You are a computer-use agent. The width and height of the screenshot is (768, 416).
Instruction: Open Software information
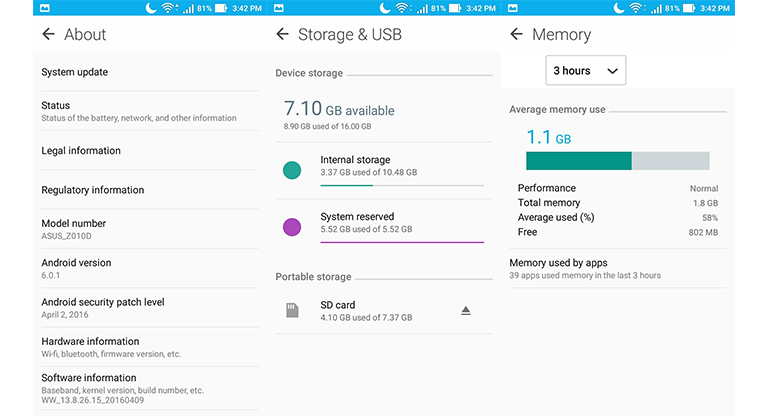click(x=150, y=389)
